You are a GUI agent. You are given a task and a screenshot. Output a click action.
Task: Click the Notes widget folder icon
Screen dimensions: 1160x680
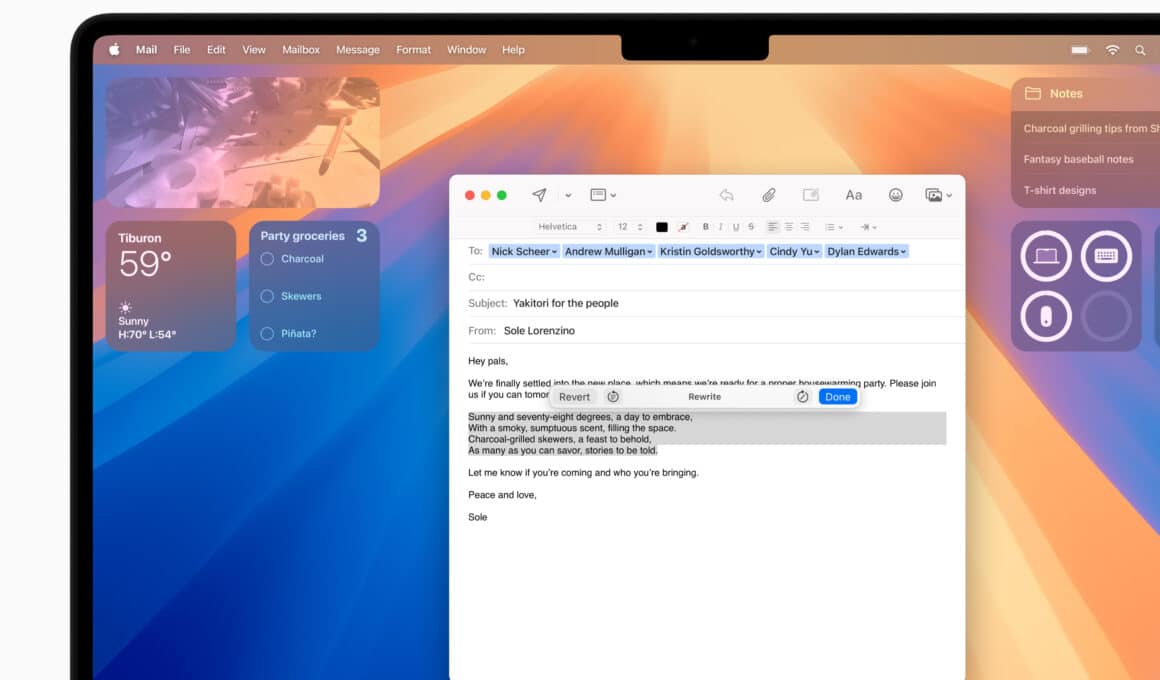[1033, 93]
